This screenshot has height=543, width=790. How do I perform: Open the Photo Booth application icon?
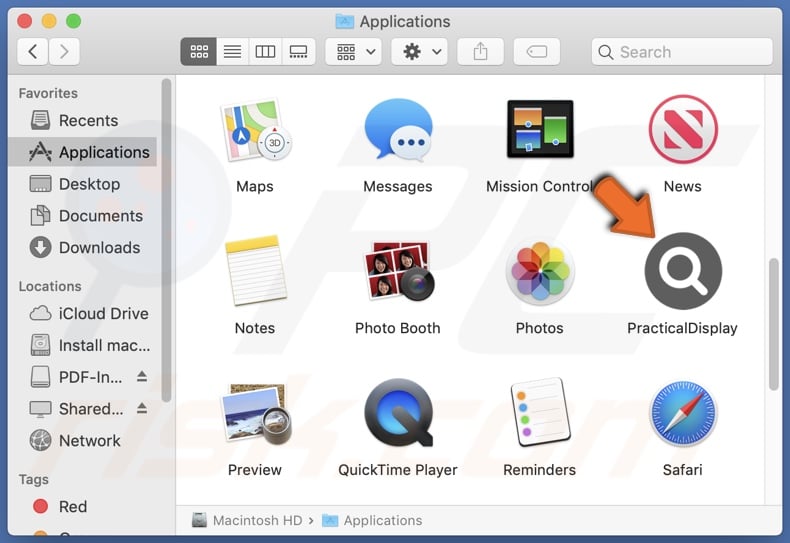point(398,271)
